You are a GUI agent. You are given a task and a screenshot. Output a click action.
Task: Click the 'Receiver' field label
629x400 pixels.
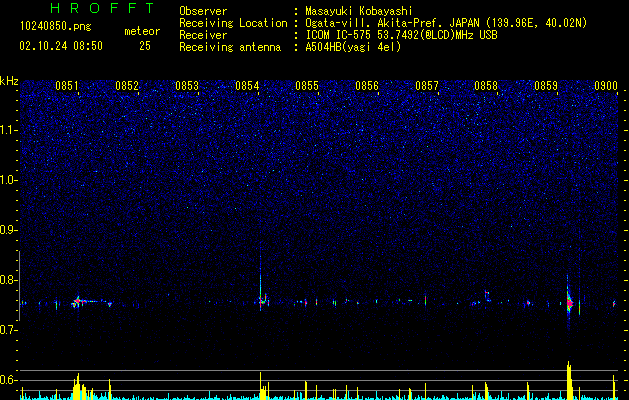coord(203,35)
